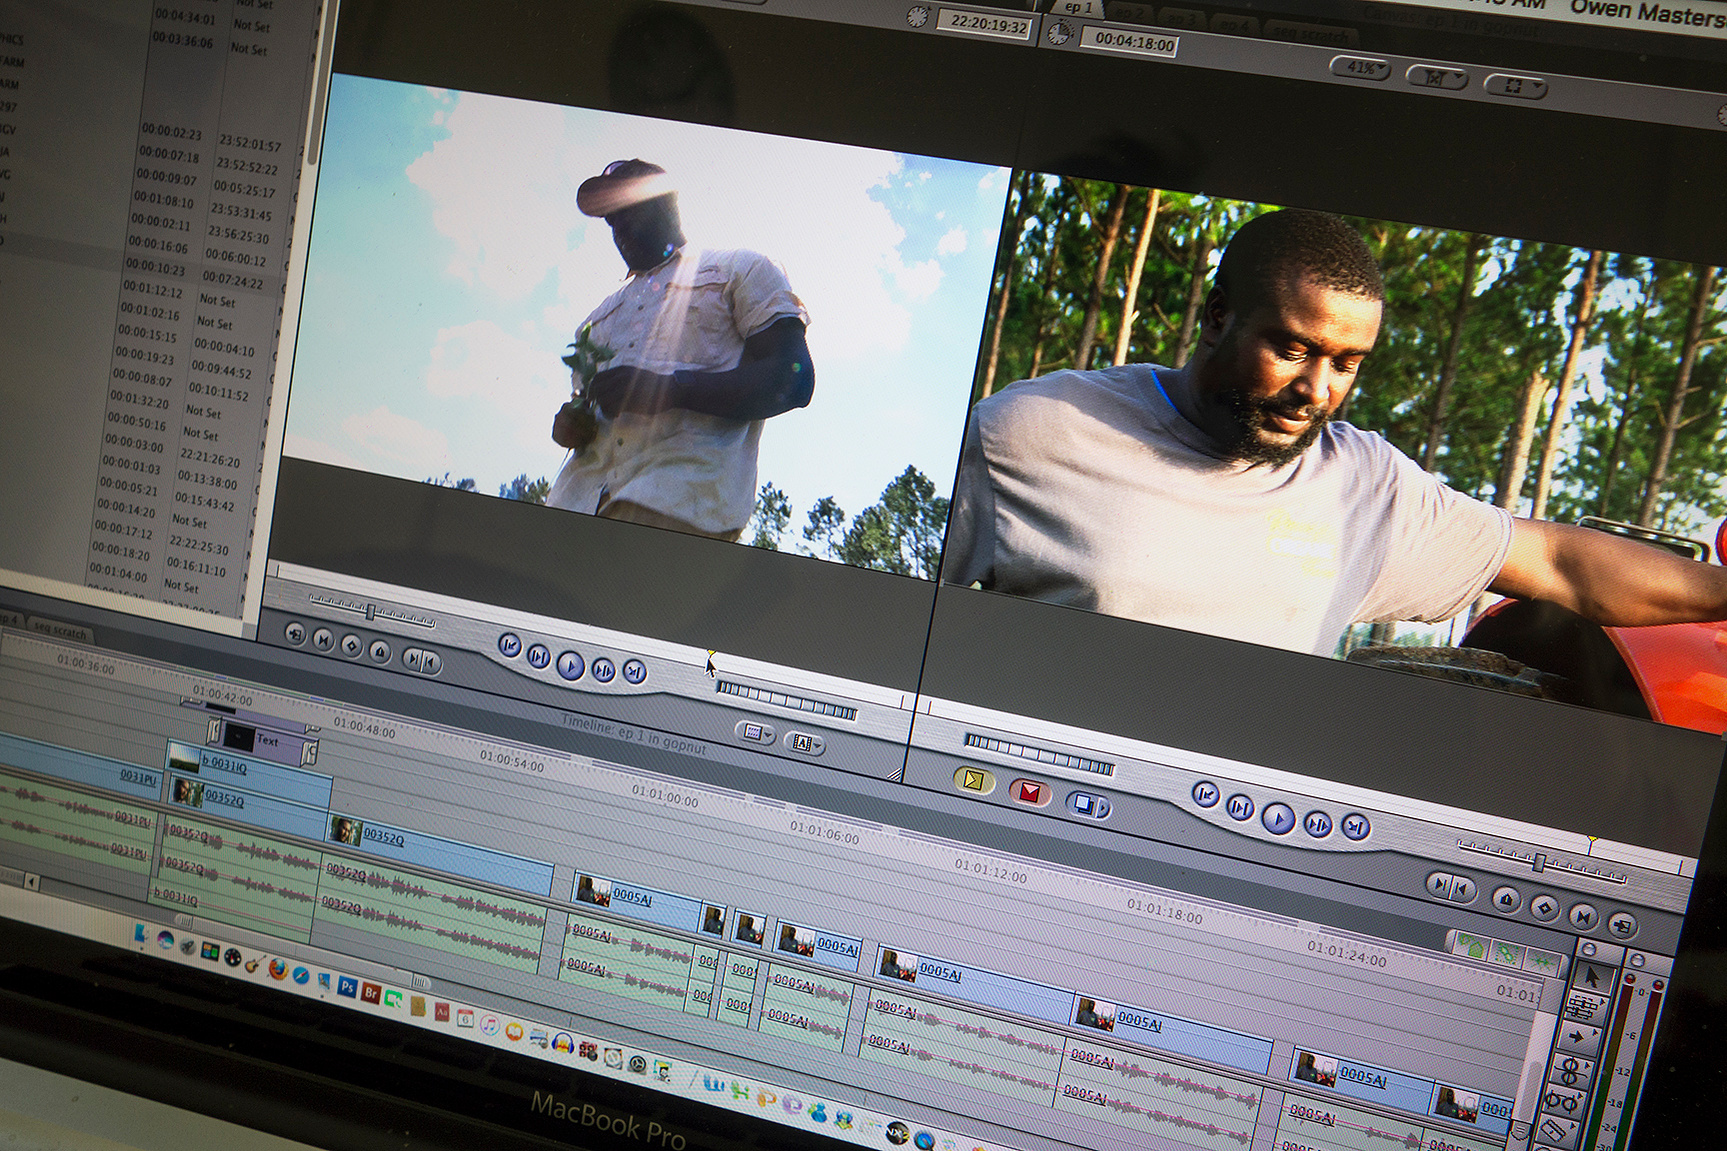Click the Canvas Match Frame button
1727x1151 pixels.
tap(1622, 924)
